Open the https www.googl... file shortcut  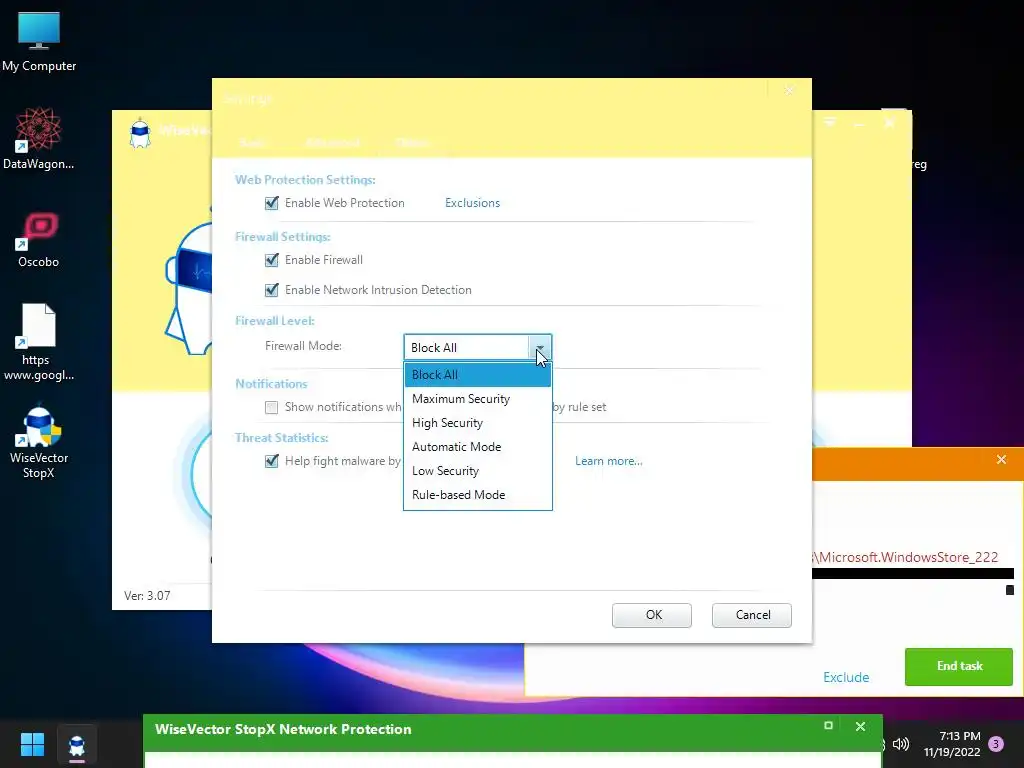[x=39, y=342]
